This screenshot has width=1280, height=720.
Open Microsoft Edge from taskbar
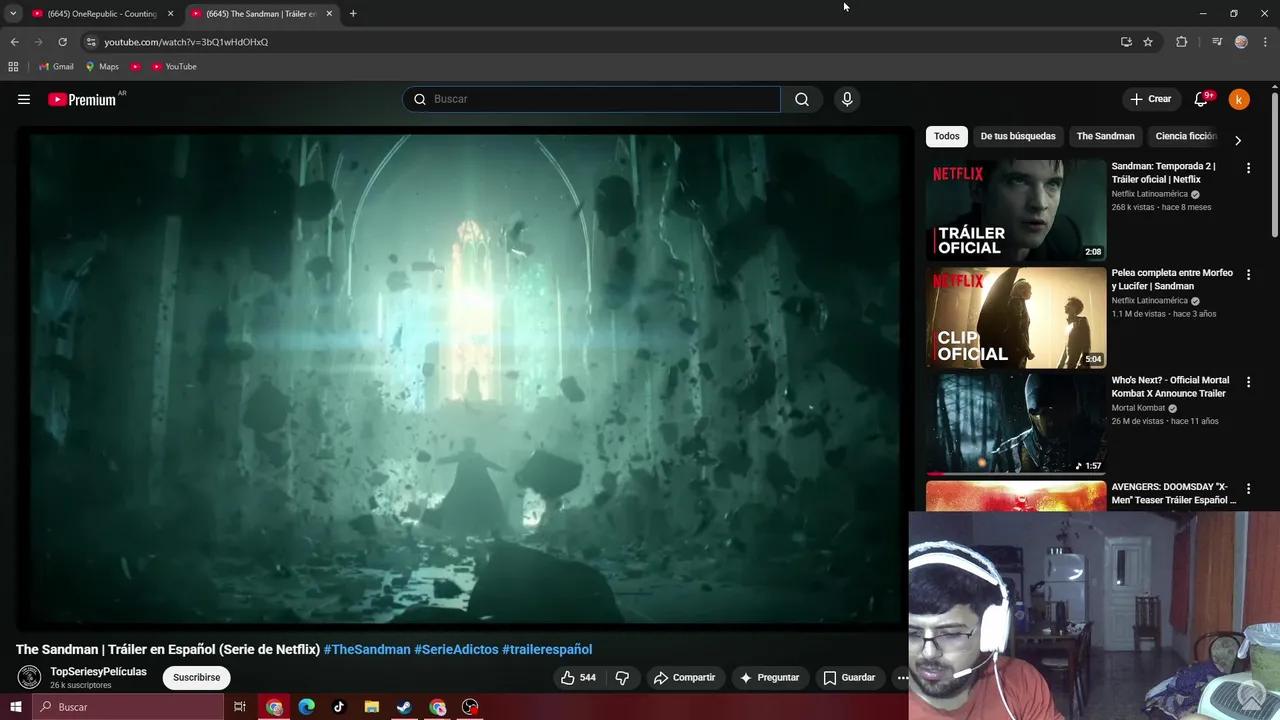(307, 707)
